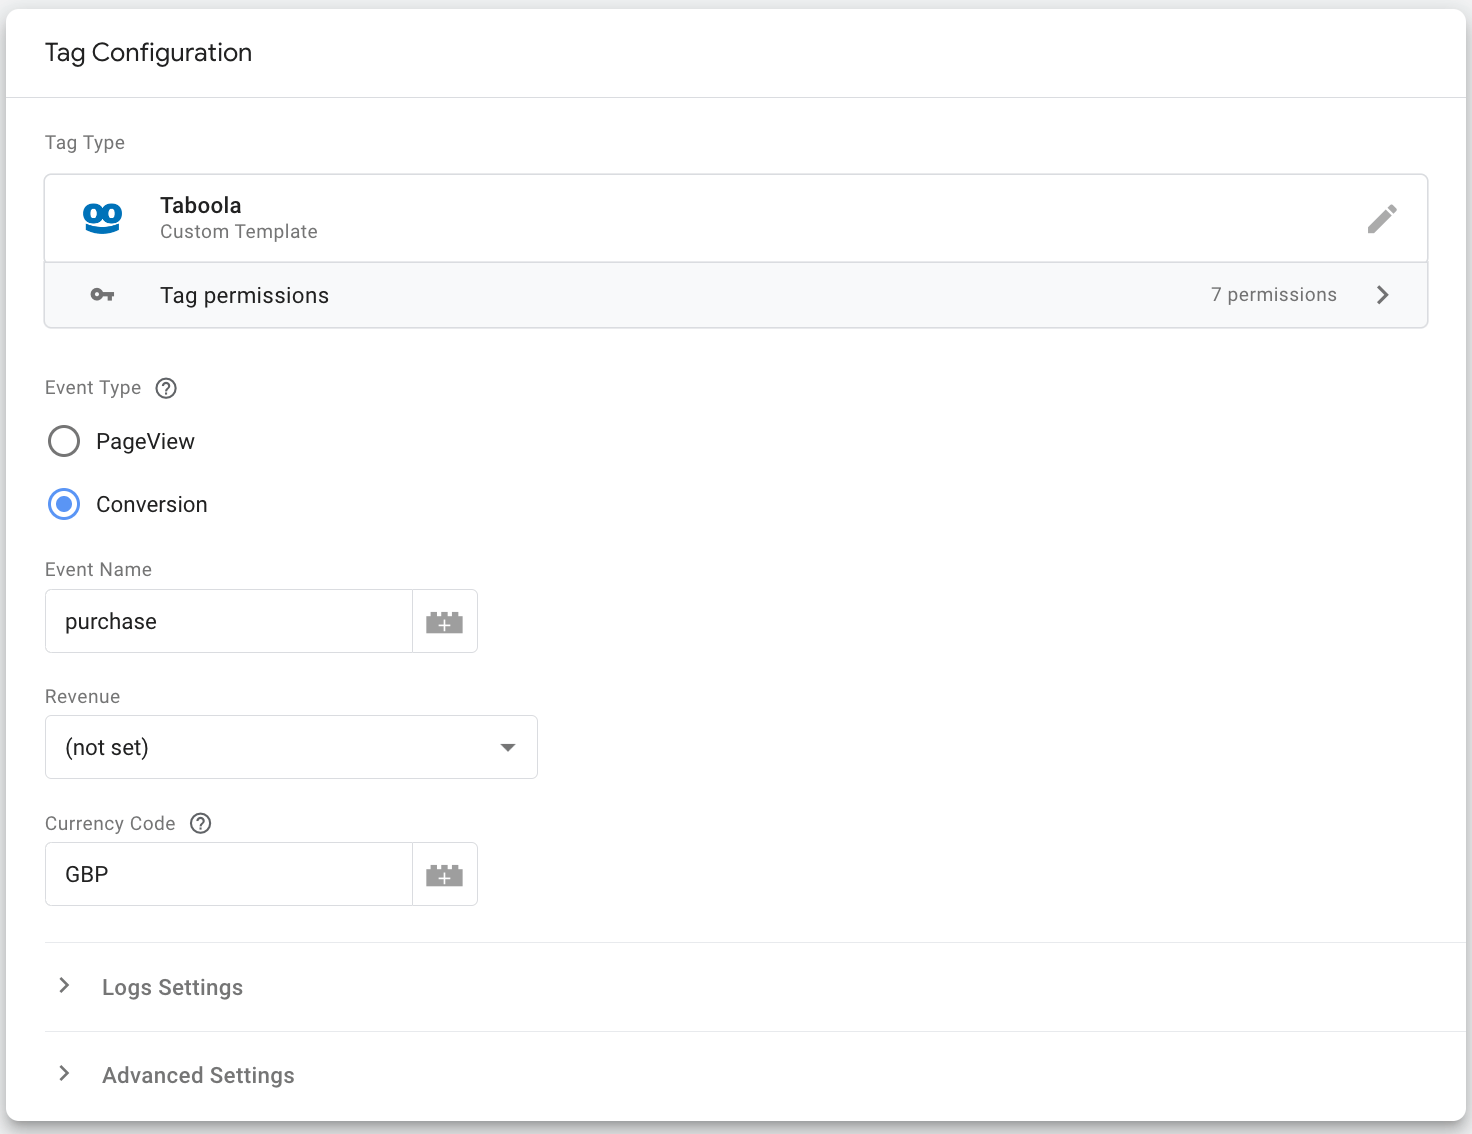Click the Taboola logo icon
This screenshot has height=1134, width=1472.
coord(102,218)
